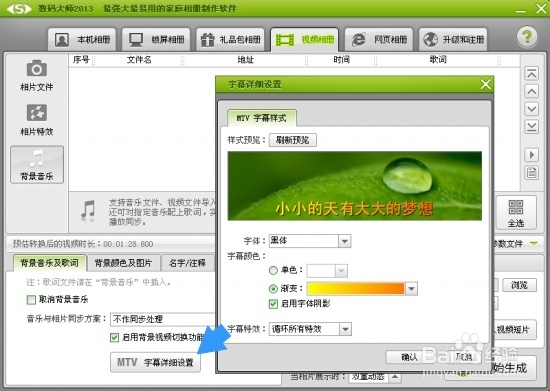
Task: Open the 相片文件 camera icon
Action: 36,75
